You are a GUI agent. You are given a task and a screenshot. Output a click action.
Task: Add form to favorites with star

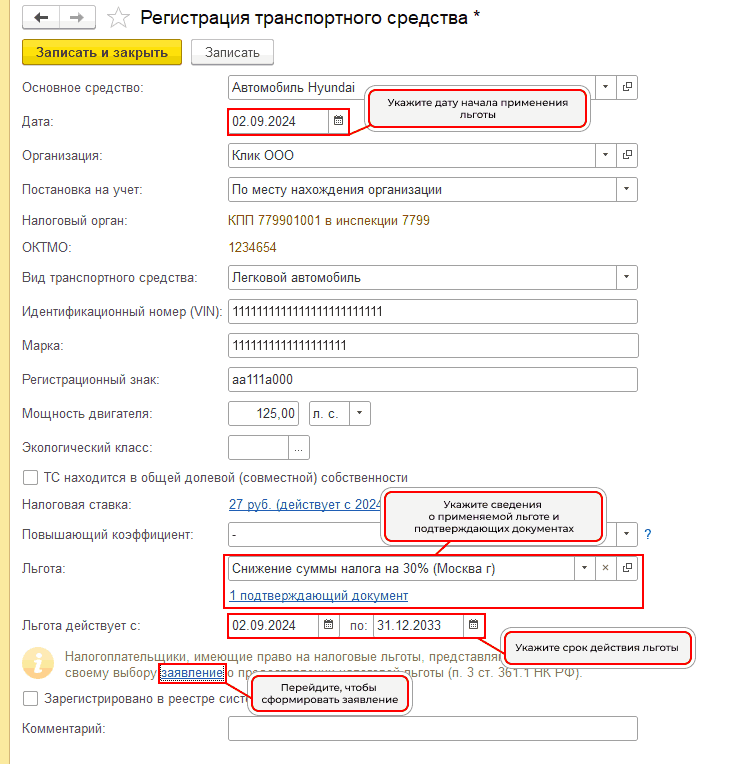click(x=119, y=18)
